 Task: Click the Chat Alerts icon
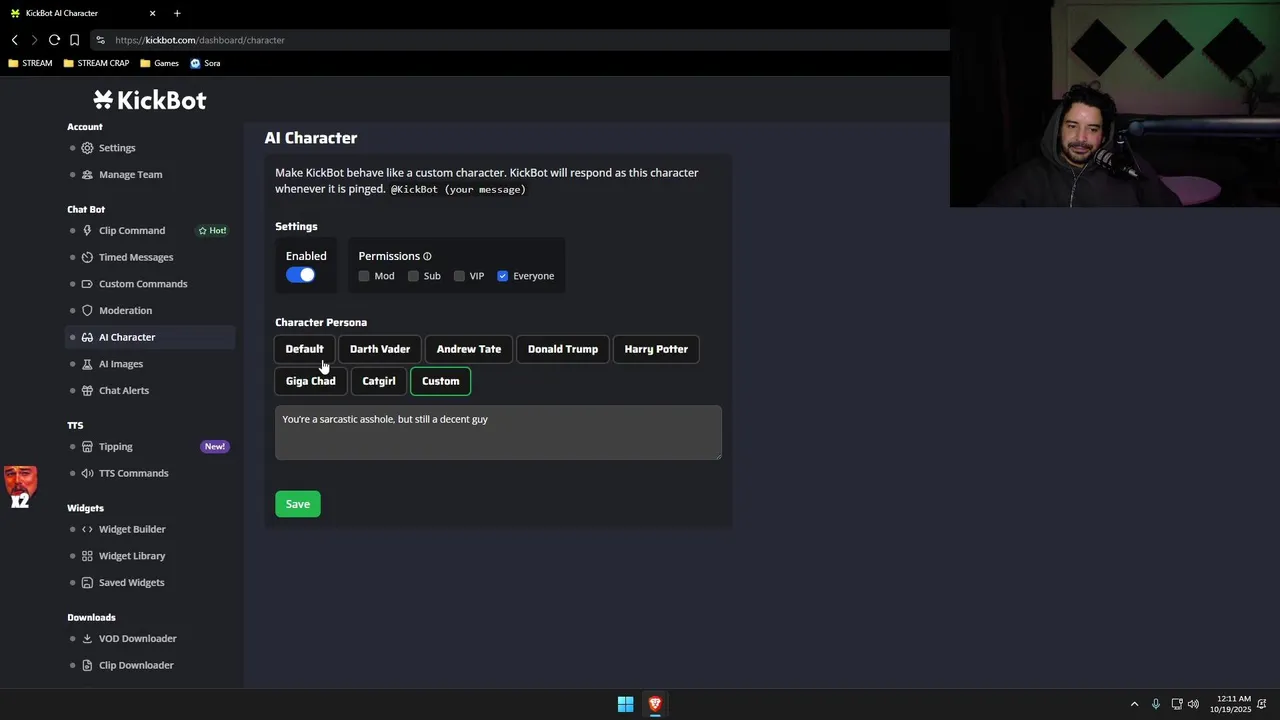[x=87, y=391]
